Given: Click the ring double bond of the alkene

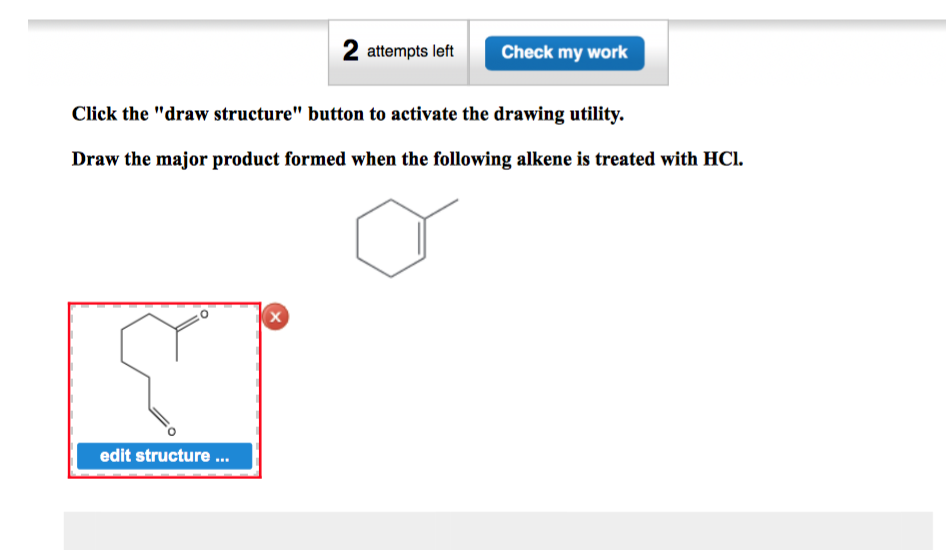Looking at the screenshot, I should pyautogui.click(x=422, y=239).
